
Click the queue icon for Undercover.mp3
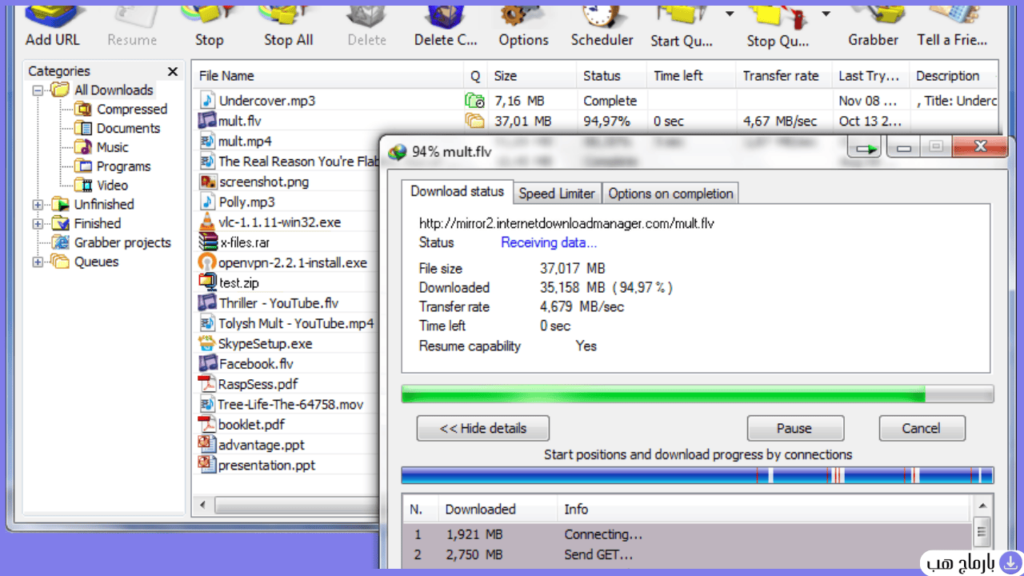coord(475,101)
